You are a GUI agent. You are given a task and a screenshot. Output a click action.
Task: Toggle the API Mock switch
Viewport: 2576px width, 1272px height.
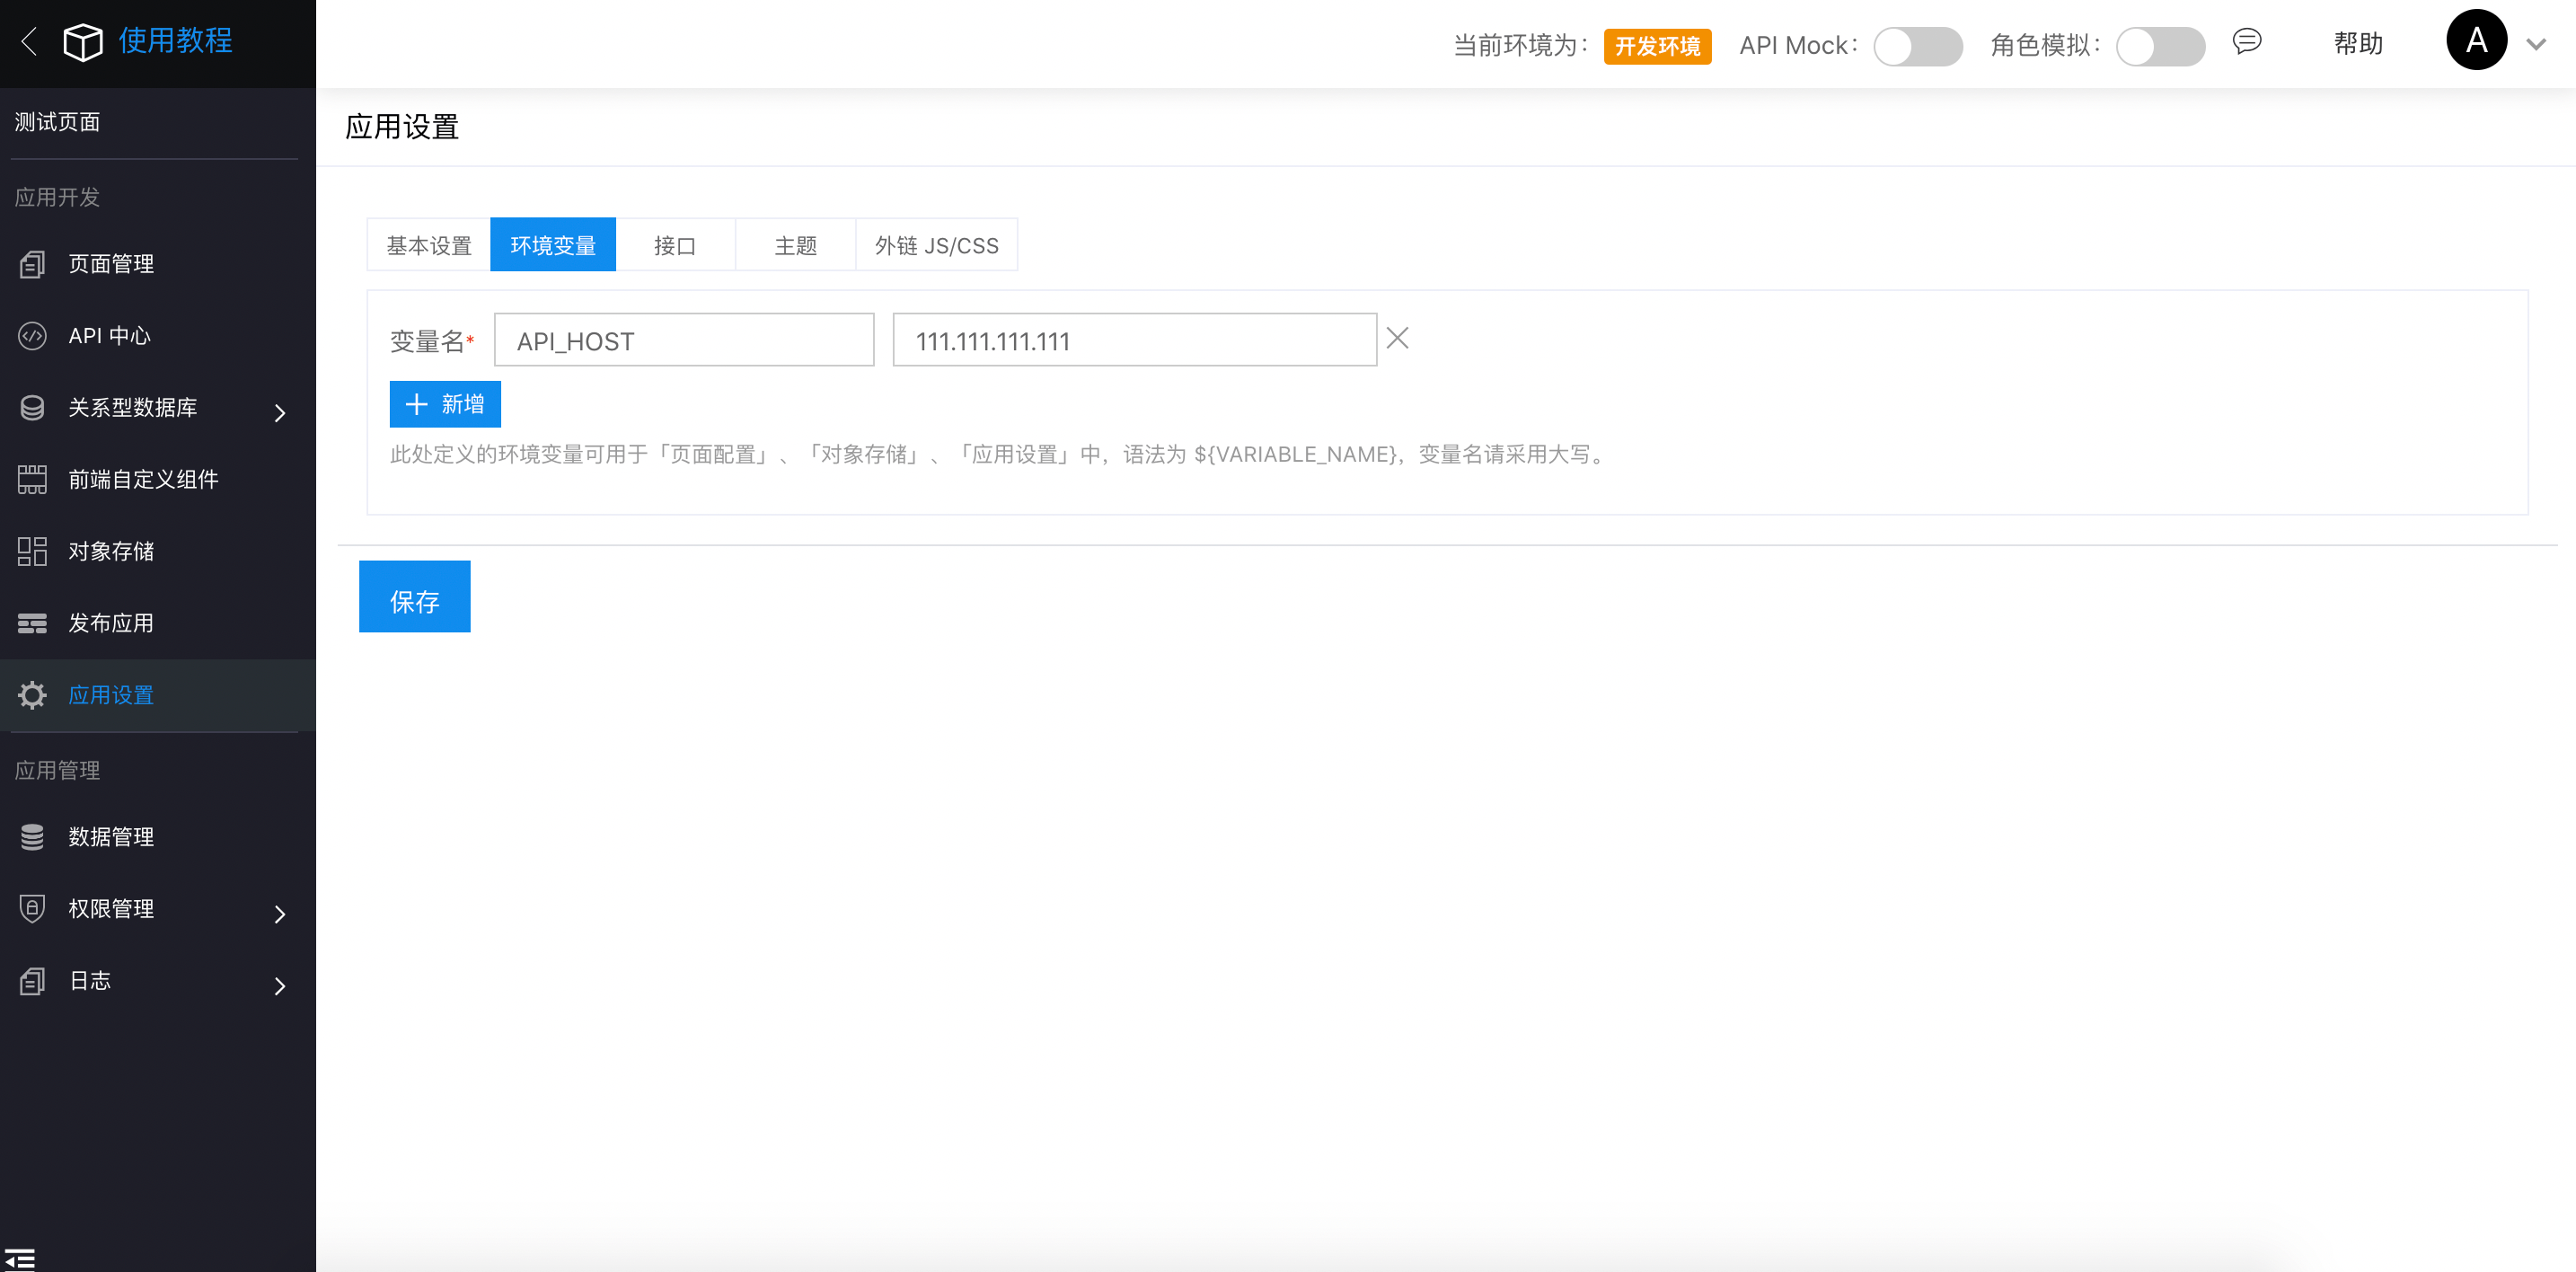(1917, 46)
